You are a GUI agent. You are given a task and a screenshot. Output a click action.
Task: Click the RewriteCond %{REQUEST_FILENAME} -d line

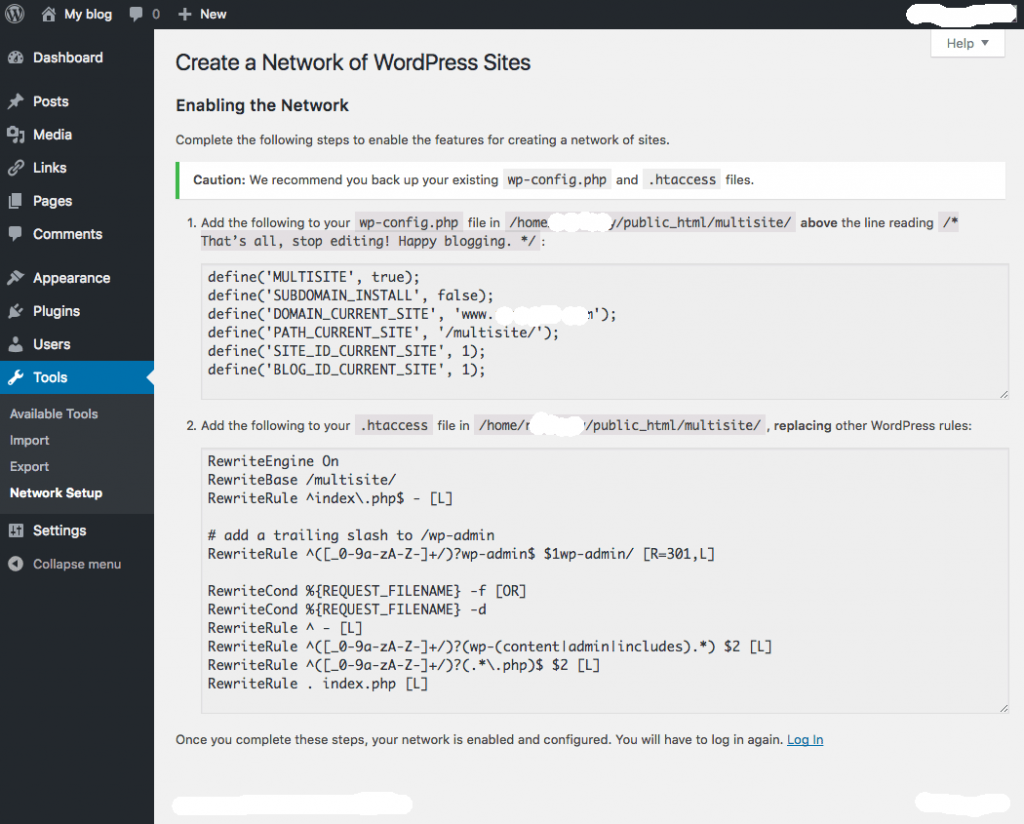pos(347,609)
